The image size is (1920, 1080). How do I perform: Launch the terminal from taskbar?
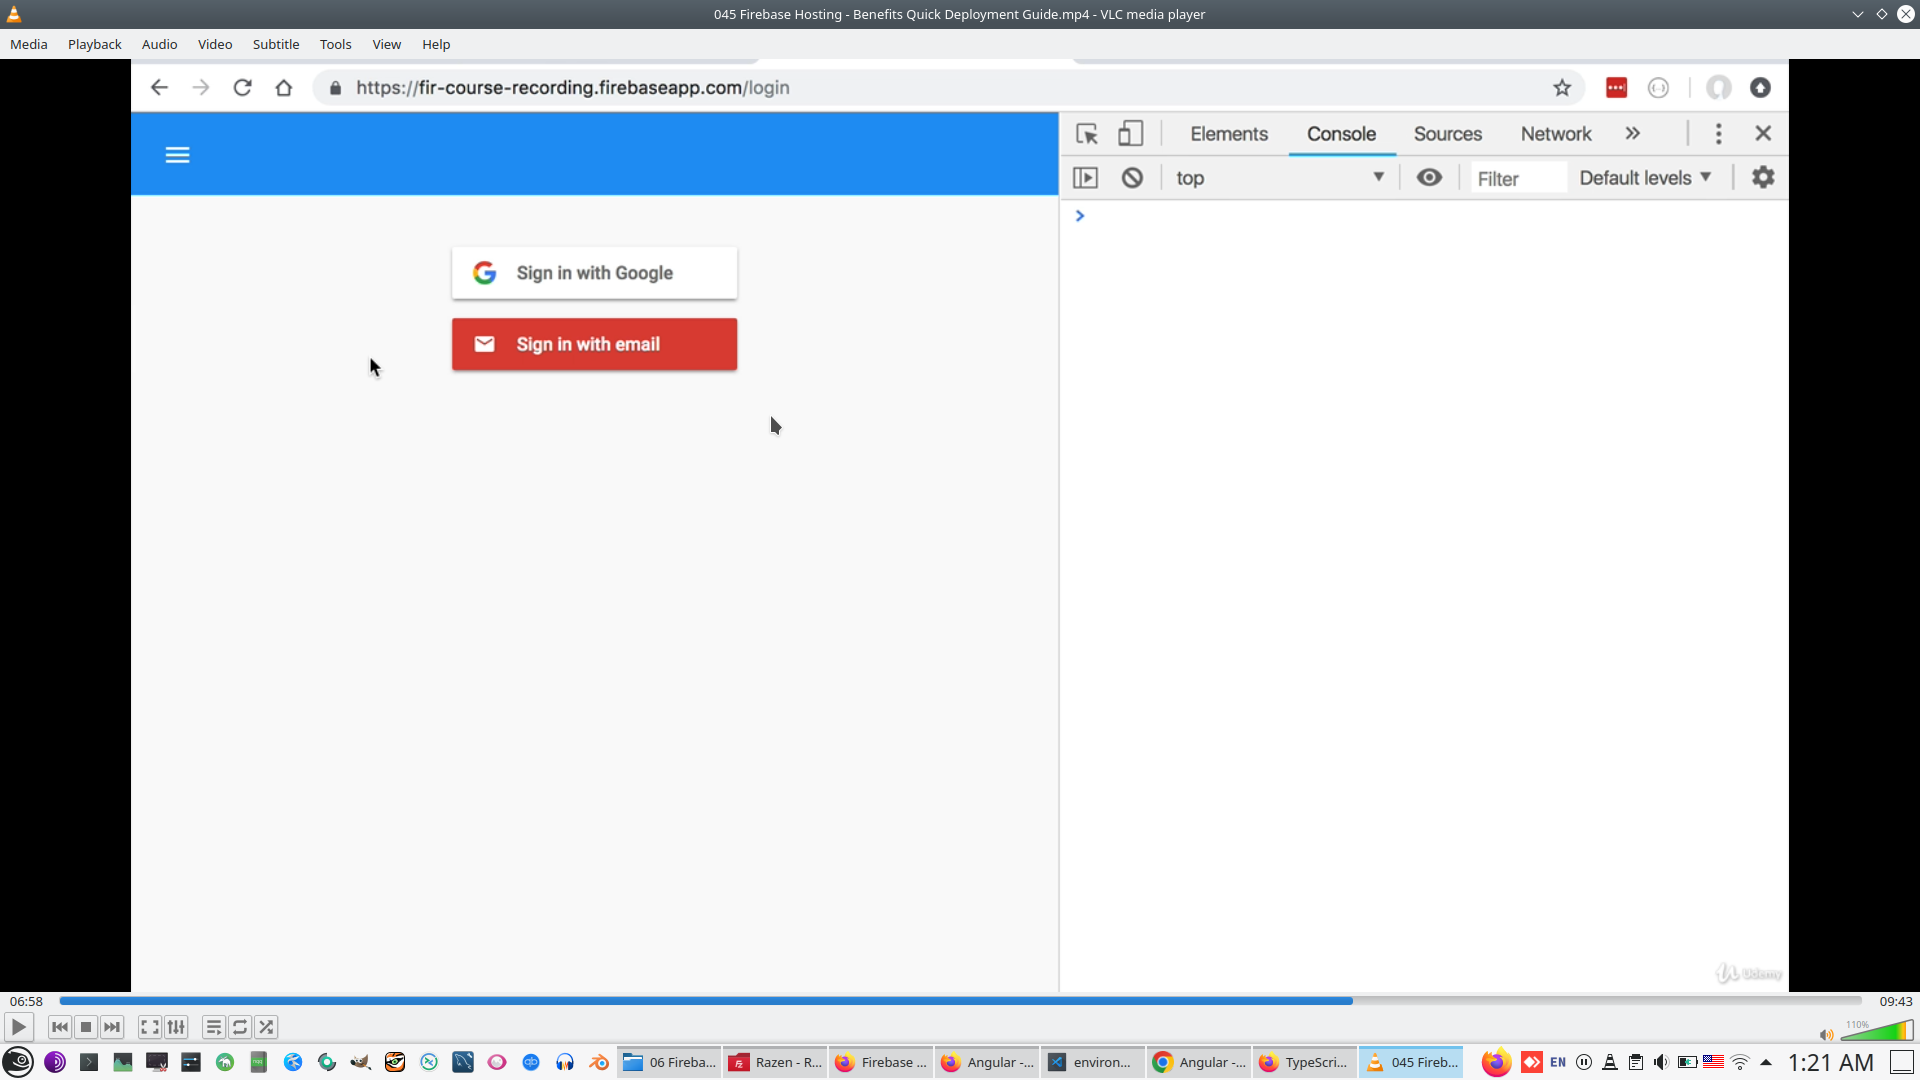pyautogui.click(x=89, y=1062)
